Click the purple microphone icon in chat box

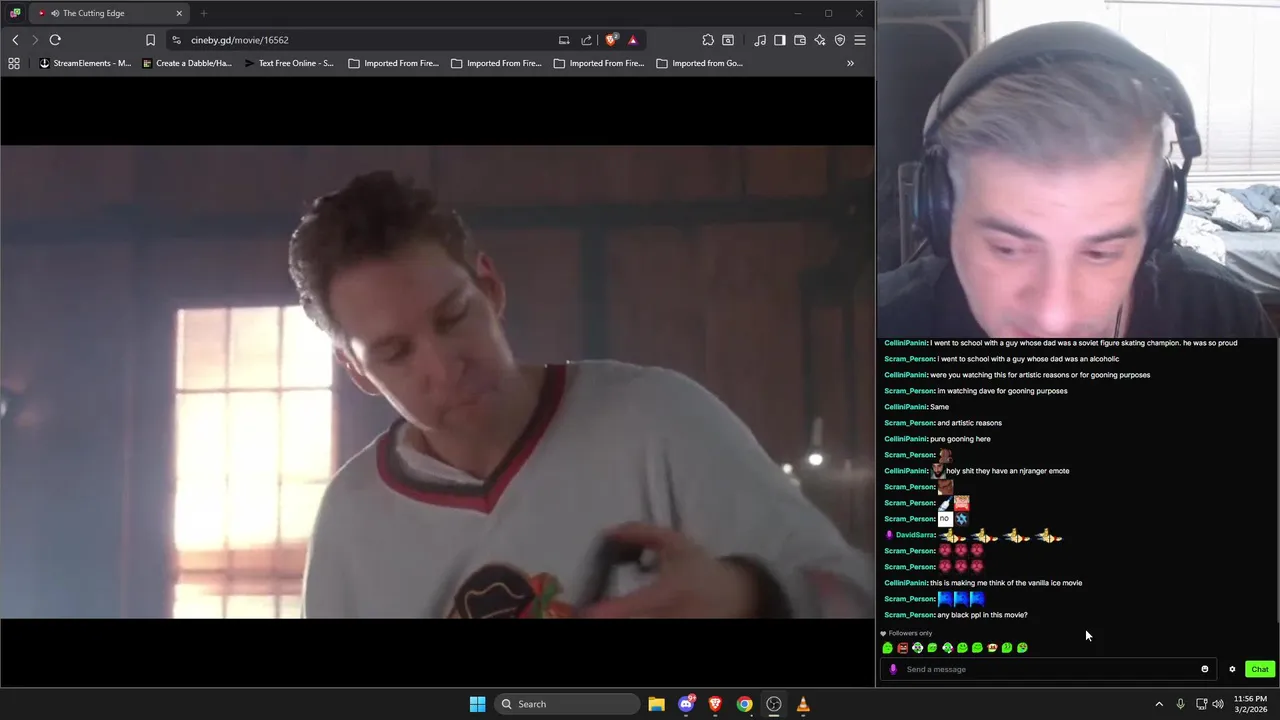point(893,669)
